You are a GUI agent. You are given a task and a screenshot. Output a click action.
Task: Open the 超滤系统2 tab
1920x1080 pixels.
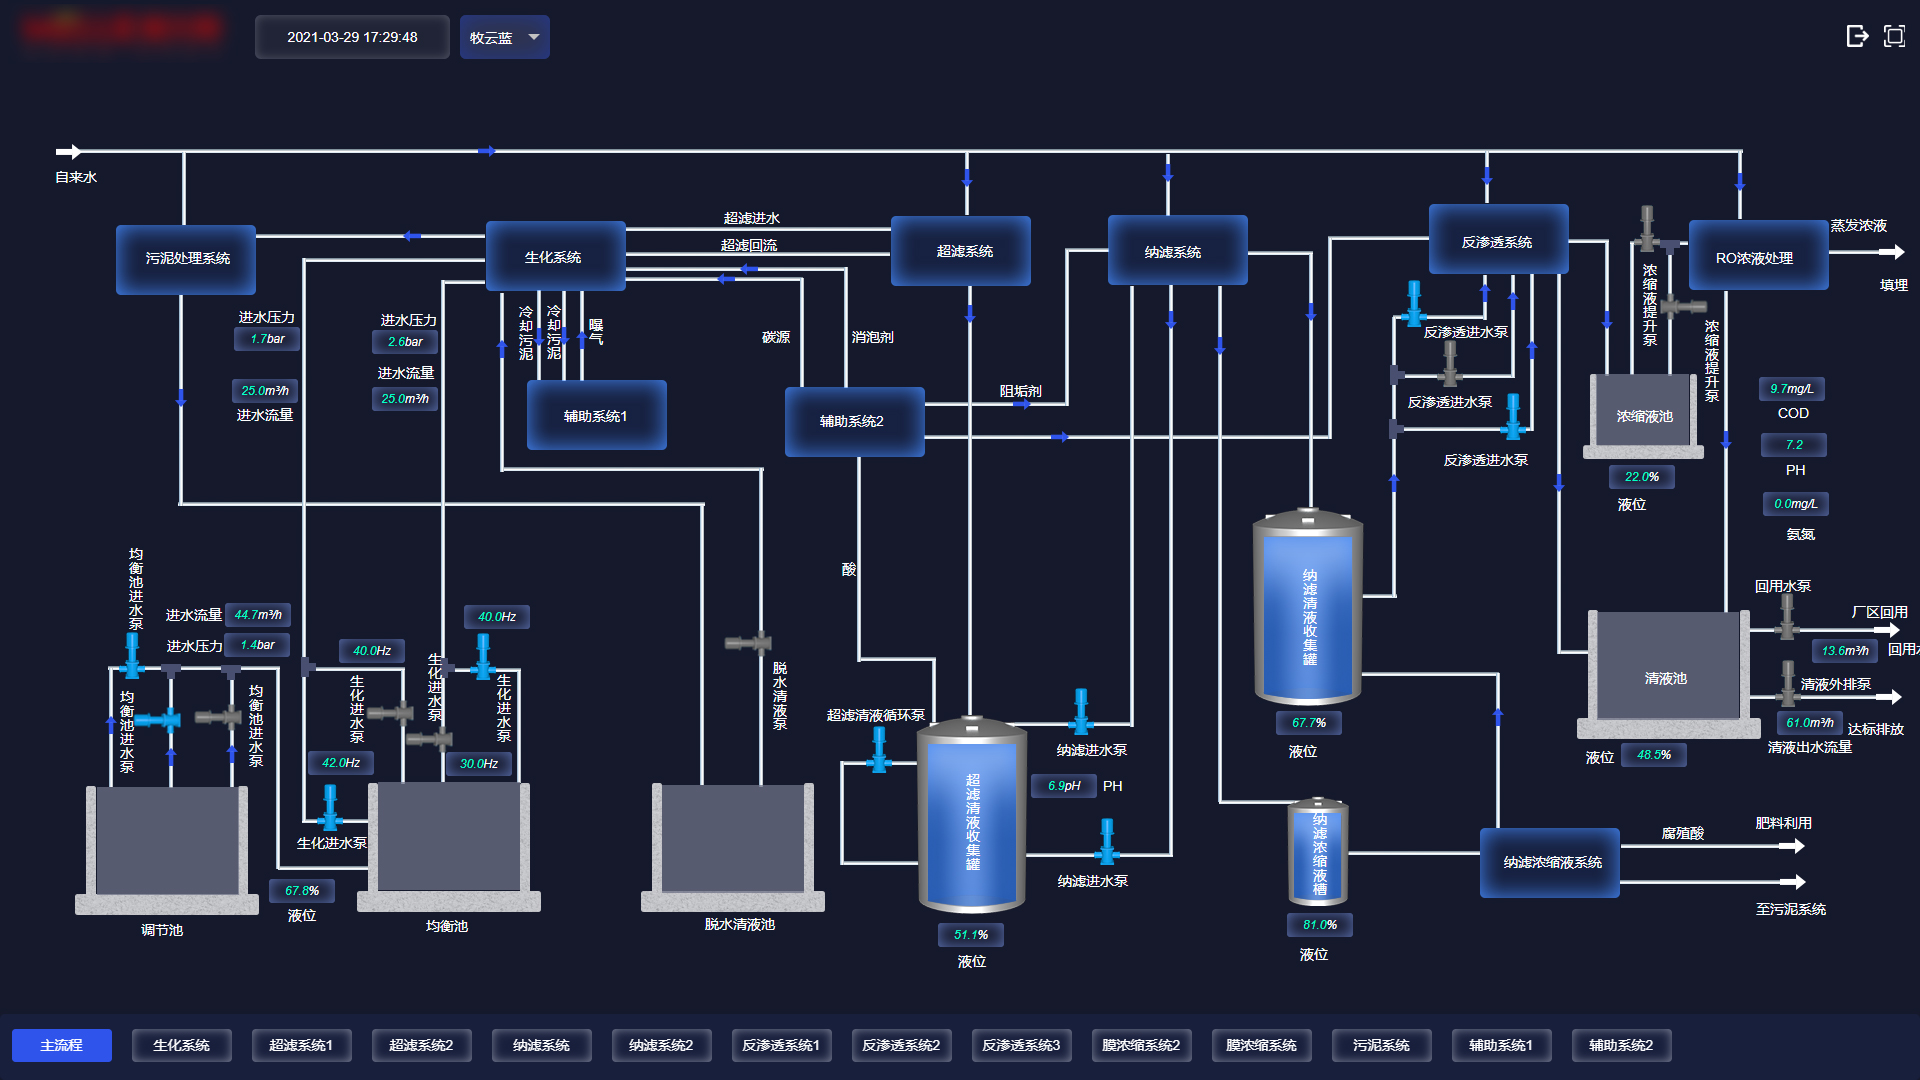(421, 1045)
